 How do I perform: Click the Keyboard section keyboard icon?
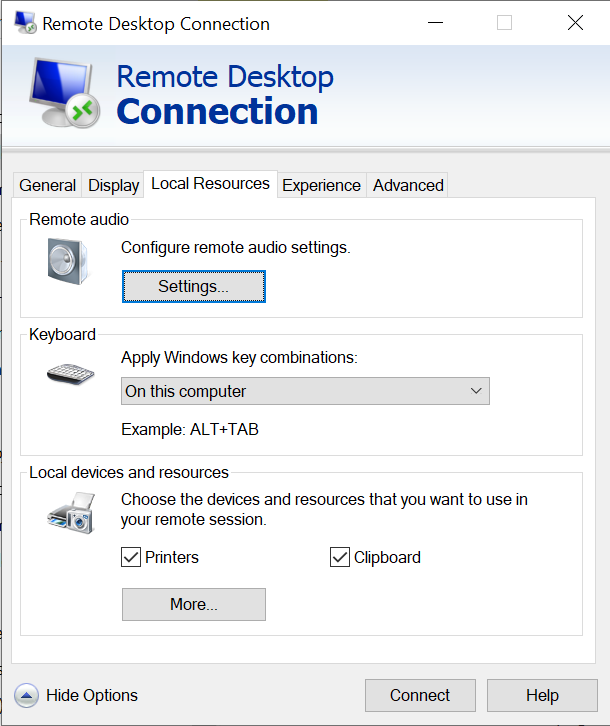[x=70, y=374]
